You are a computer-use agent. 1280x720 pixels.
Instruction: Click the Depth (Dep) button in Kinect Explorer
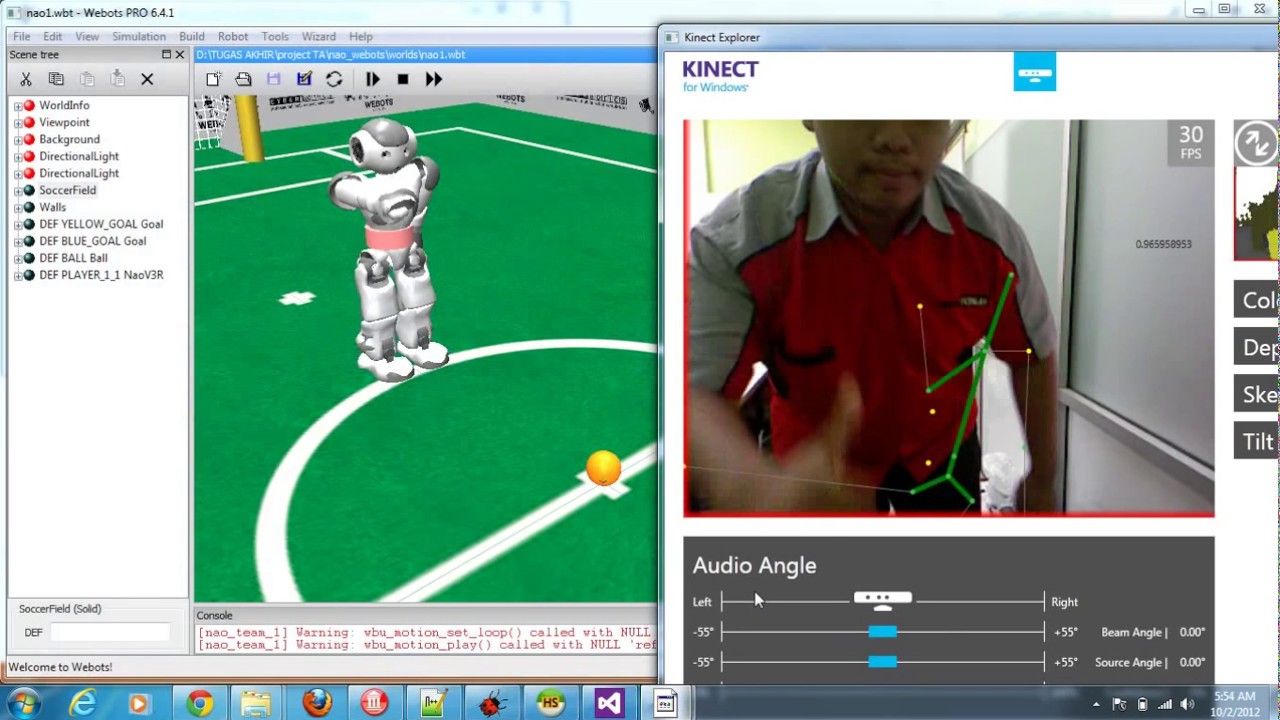[x=1257, y=347]
